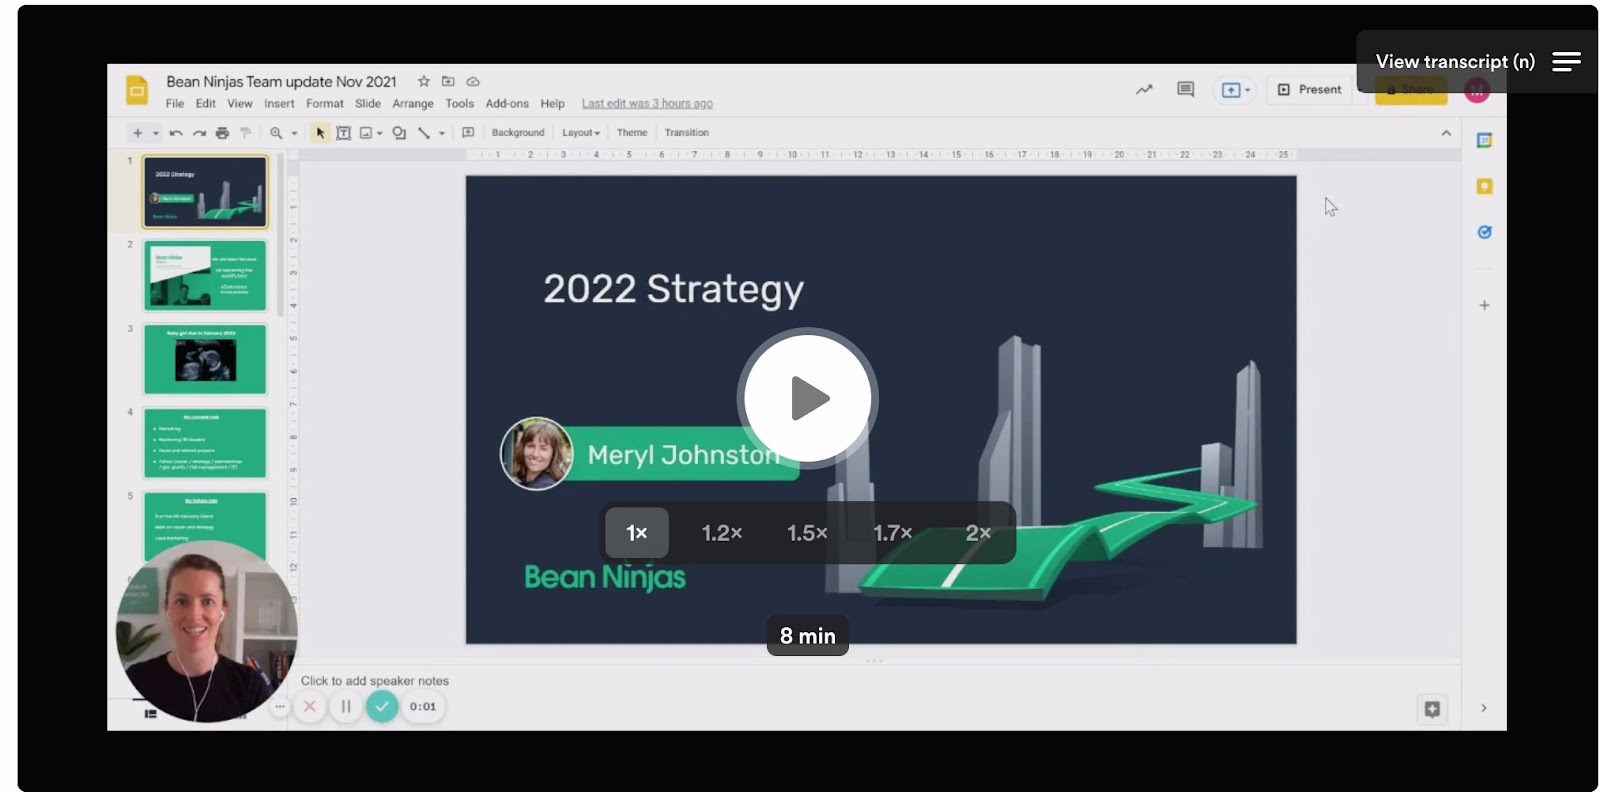Open the Help menu
The height and width of the screenshot is (792, 1600).
(553, 104)
